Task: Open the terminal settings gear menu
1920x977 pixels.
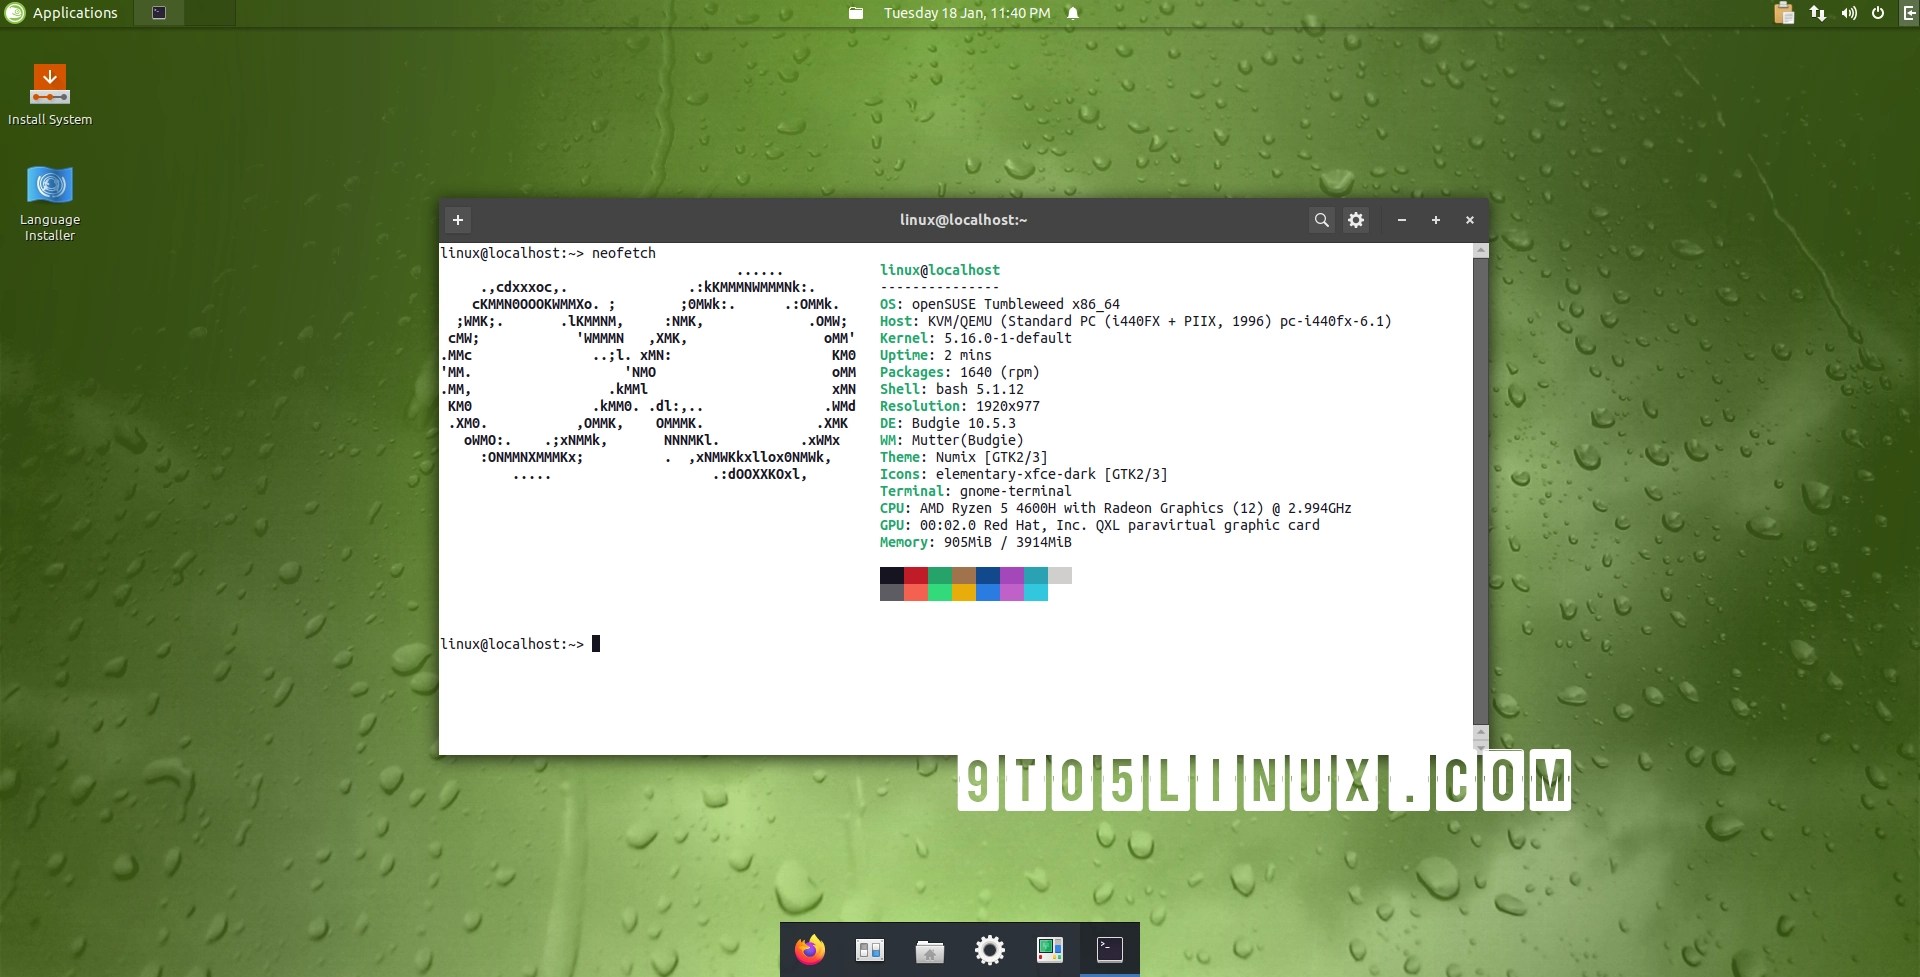Action: (x=1356, y=220)
